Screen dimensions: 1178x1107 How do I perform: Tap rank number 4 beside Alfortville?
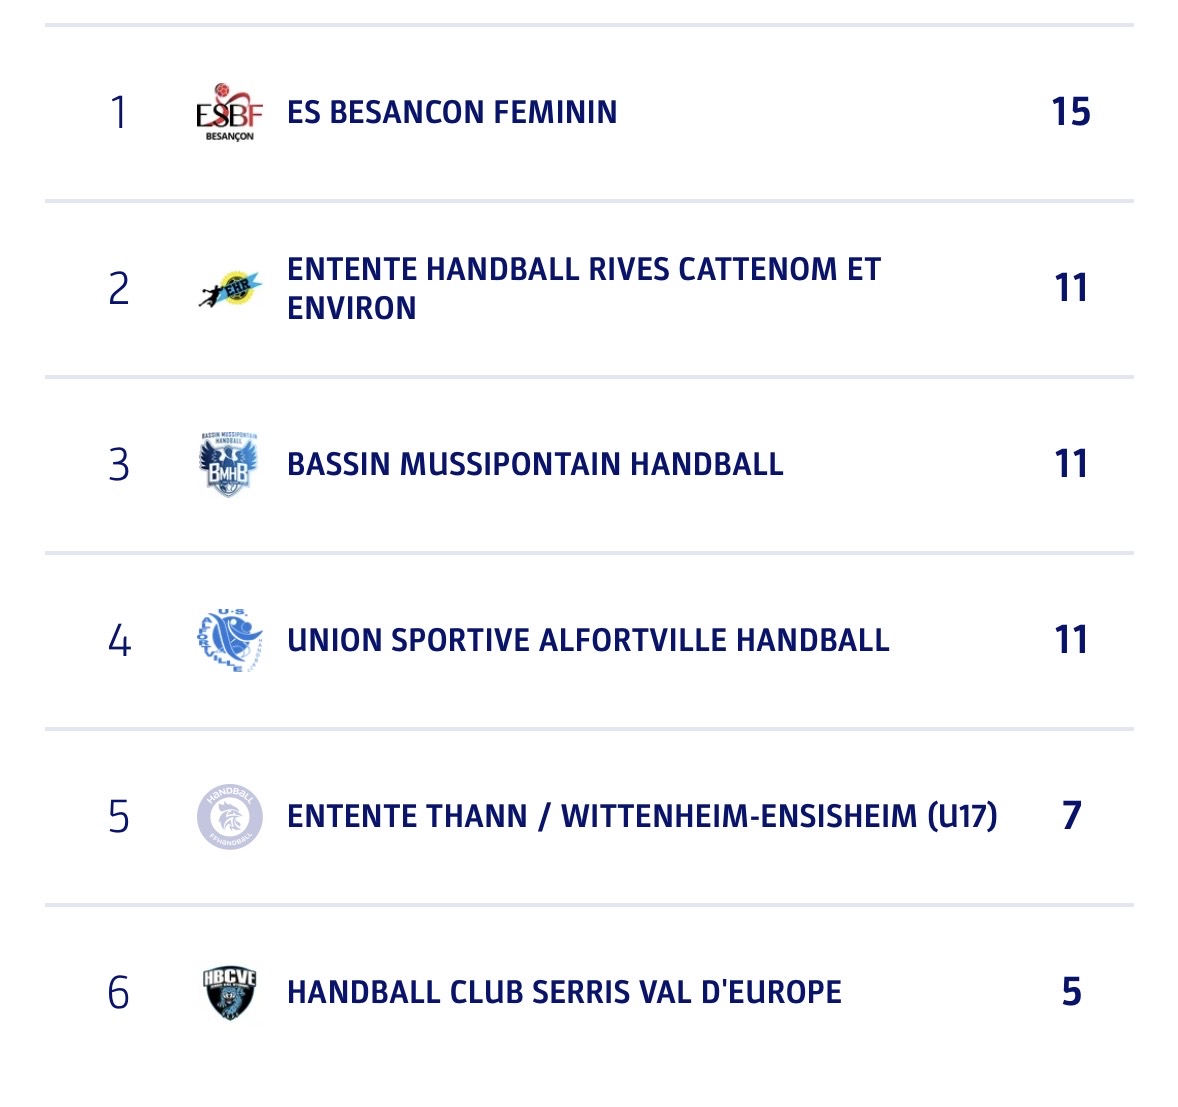click(119, 640)
